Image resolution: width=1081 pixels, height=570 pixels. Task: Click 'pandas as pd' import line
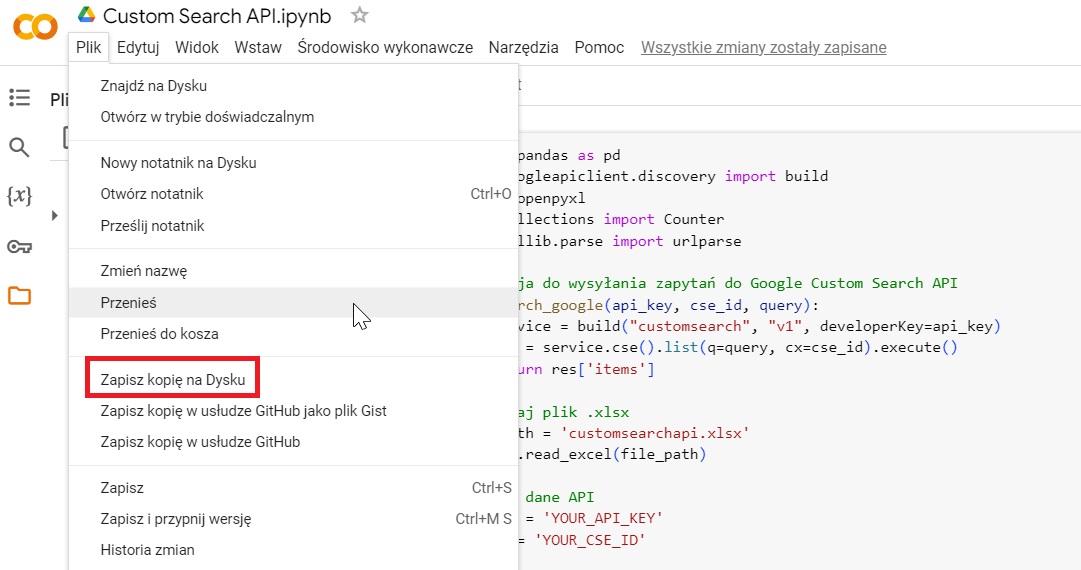click(569, 155)
